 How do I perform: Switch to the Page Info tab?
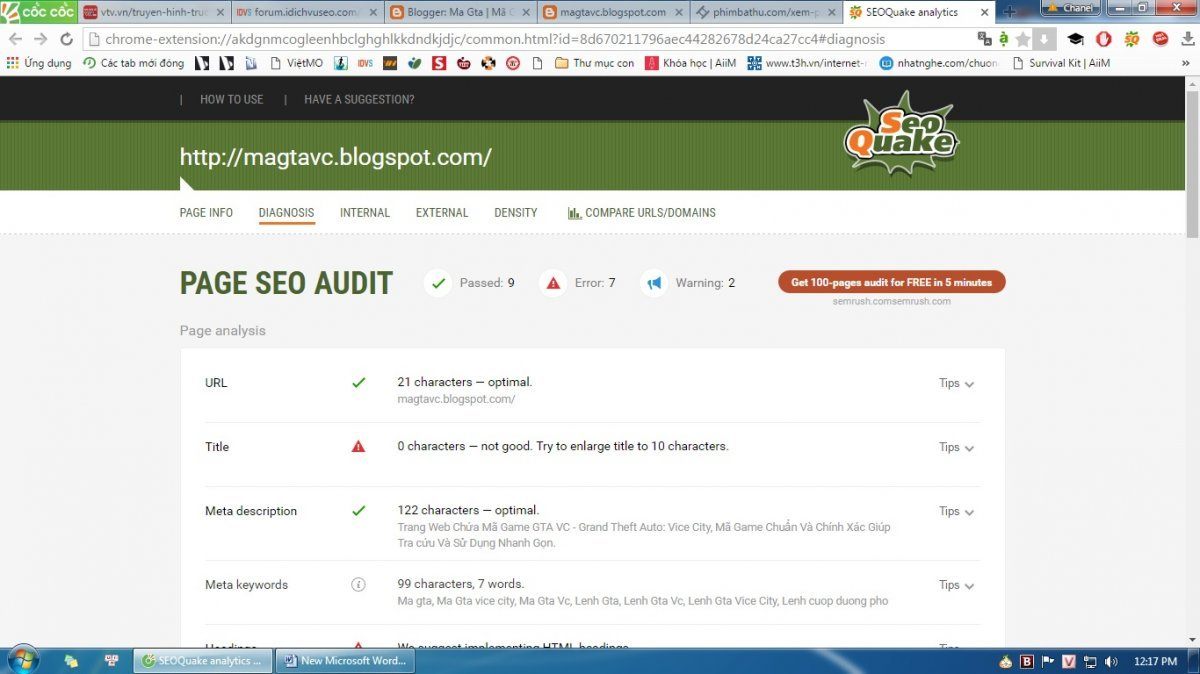[x=206, y=213]
